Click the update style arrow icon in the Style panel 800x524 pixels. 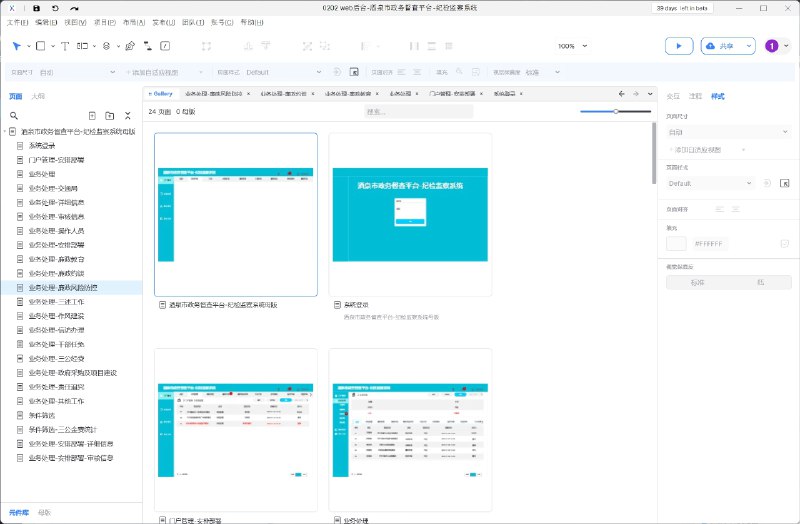click(x=767, y=183)
